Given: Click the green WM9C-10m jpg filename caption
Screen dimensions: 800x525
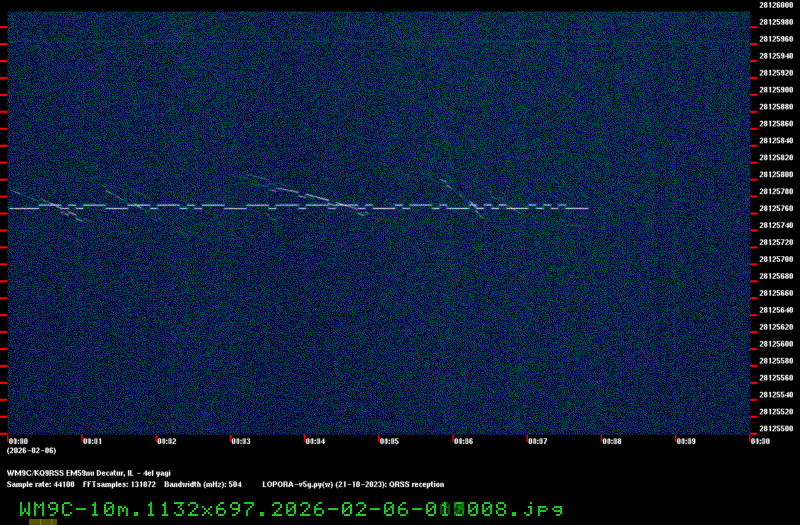Looking at the screenshot, I should click(291, 509).
